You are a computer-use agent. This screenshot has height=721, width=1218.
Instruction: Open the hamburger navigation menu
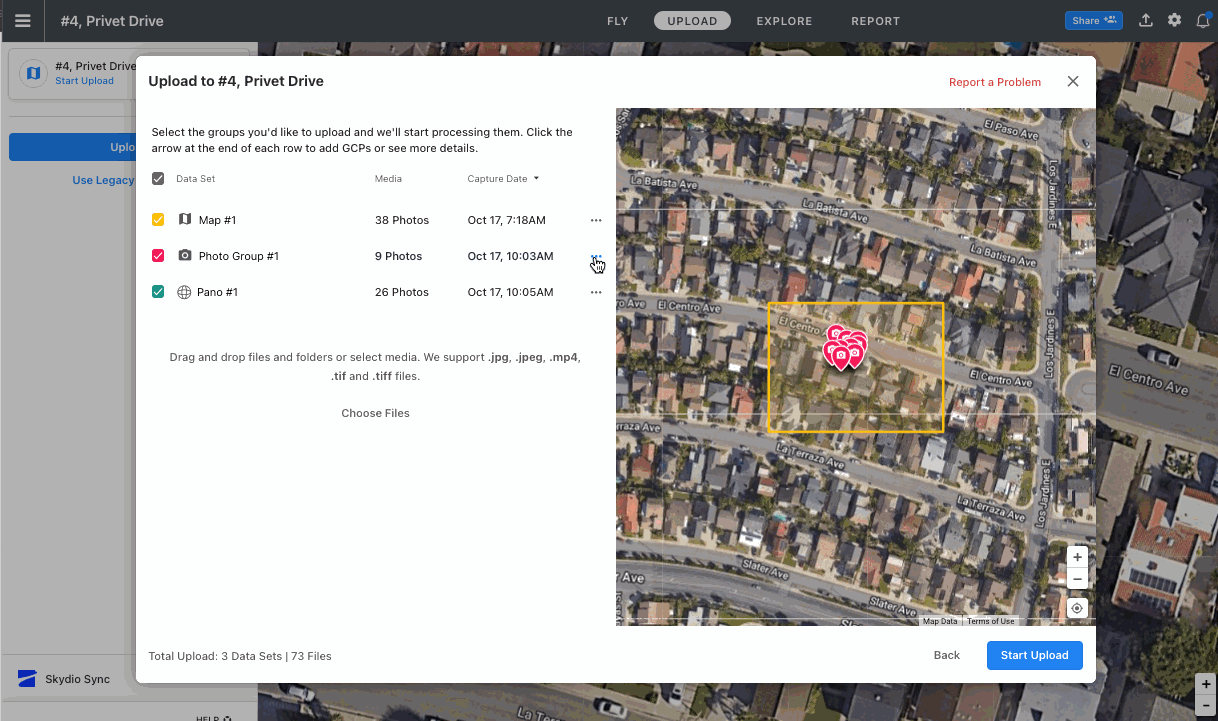pos(22,21)
